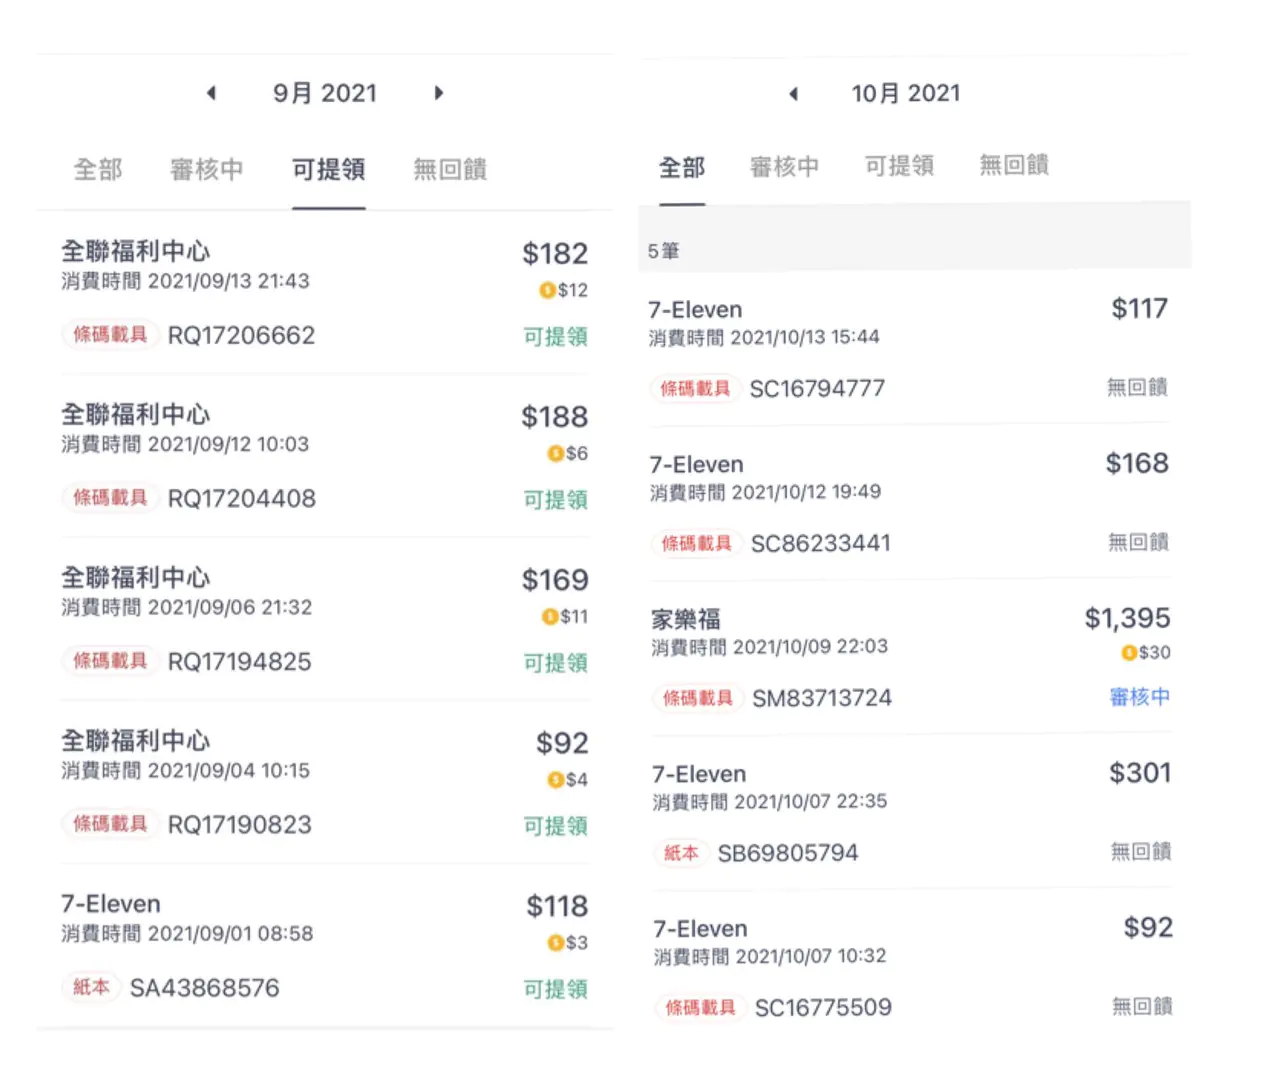Click 紙本 tag beside SA43868576
Image resolution: width=1280 pixels, height=1079 pixels.
pyautogui.click(x=91, y=987)
